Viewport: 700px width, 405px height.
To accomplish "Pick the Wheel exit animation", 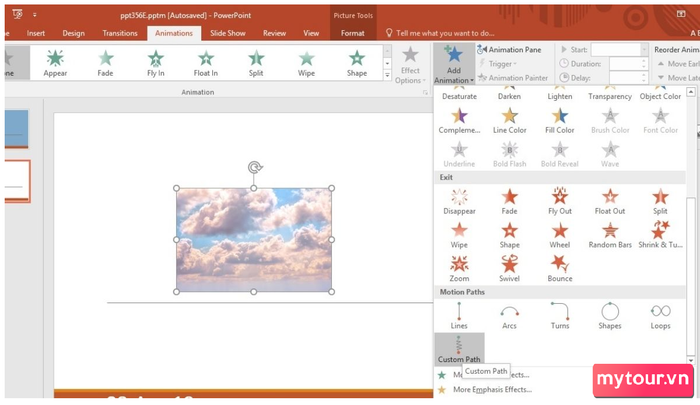I will coord(560,235).
